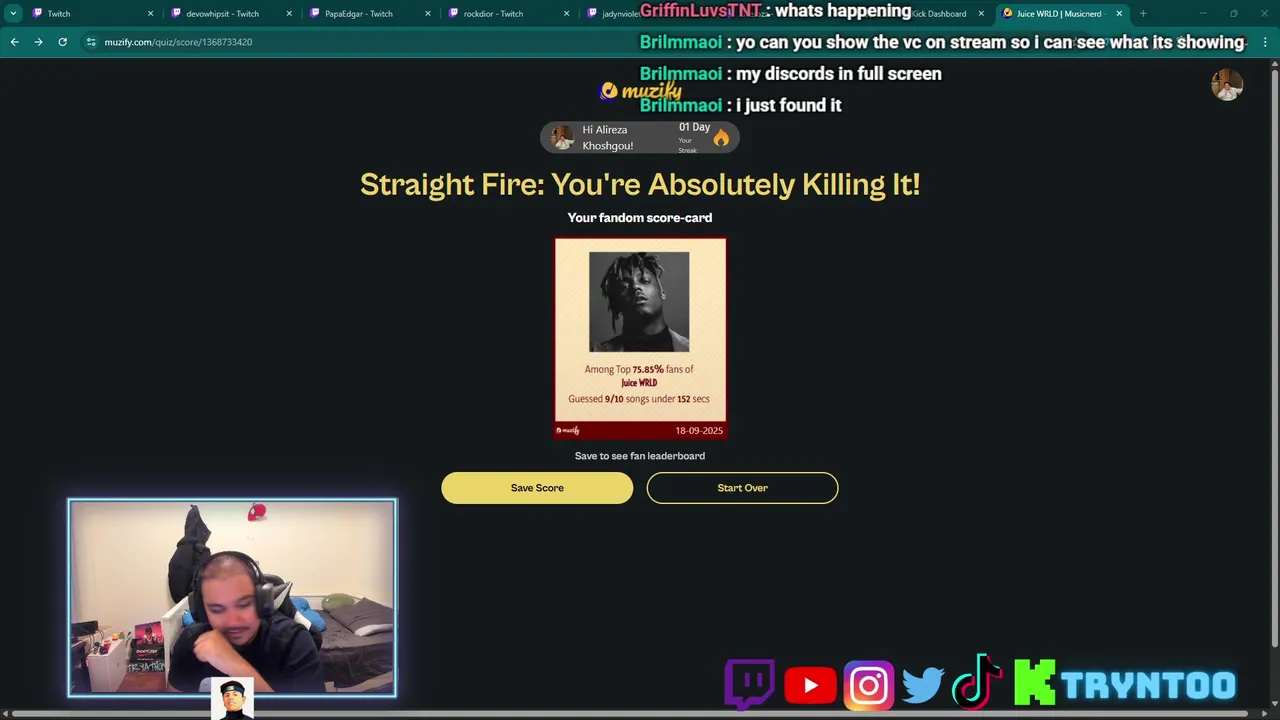Click the avatar beside Hi Alireza greeting
Image resolution: width=1280 pixels, height=720 pixels.
(563, 137)
